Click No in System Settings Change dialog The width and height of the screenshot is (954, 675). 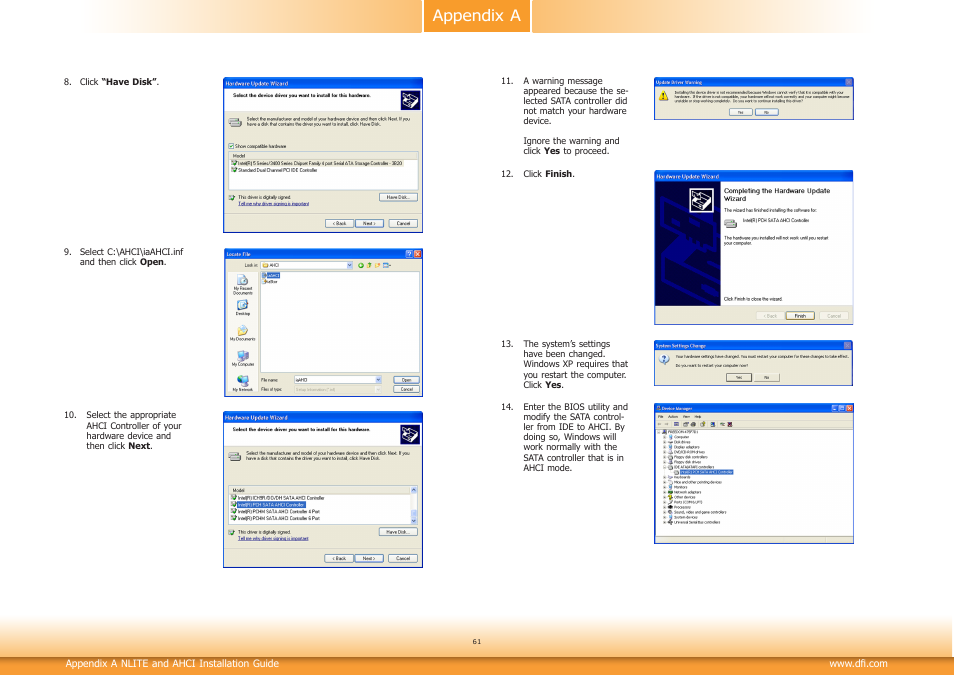pyautogui.click(x=767, y=377)
